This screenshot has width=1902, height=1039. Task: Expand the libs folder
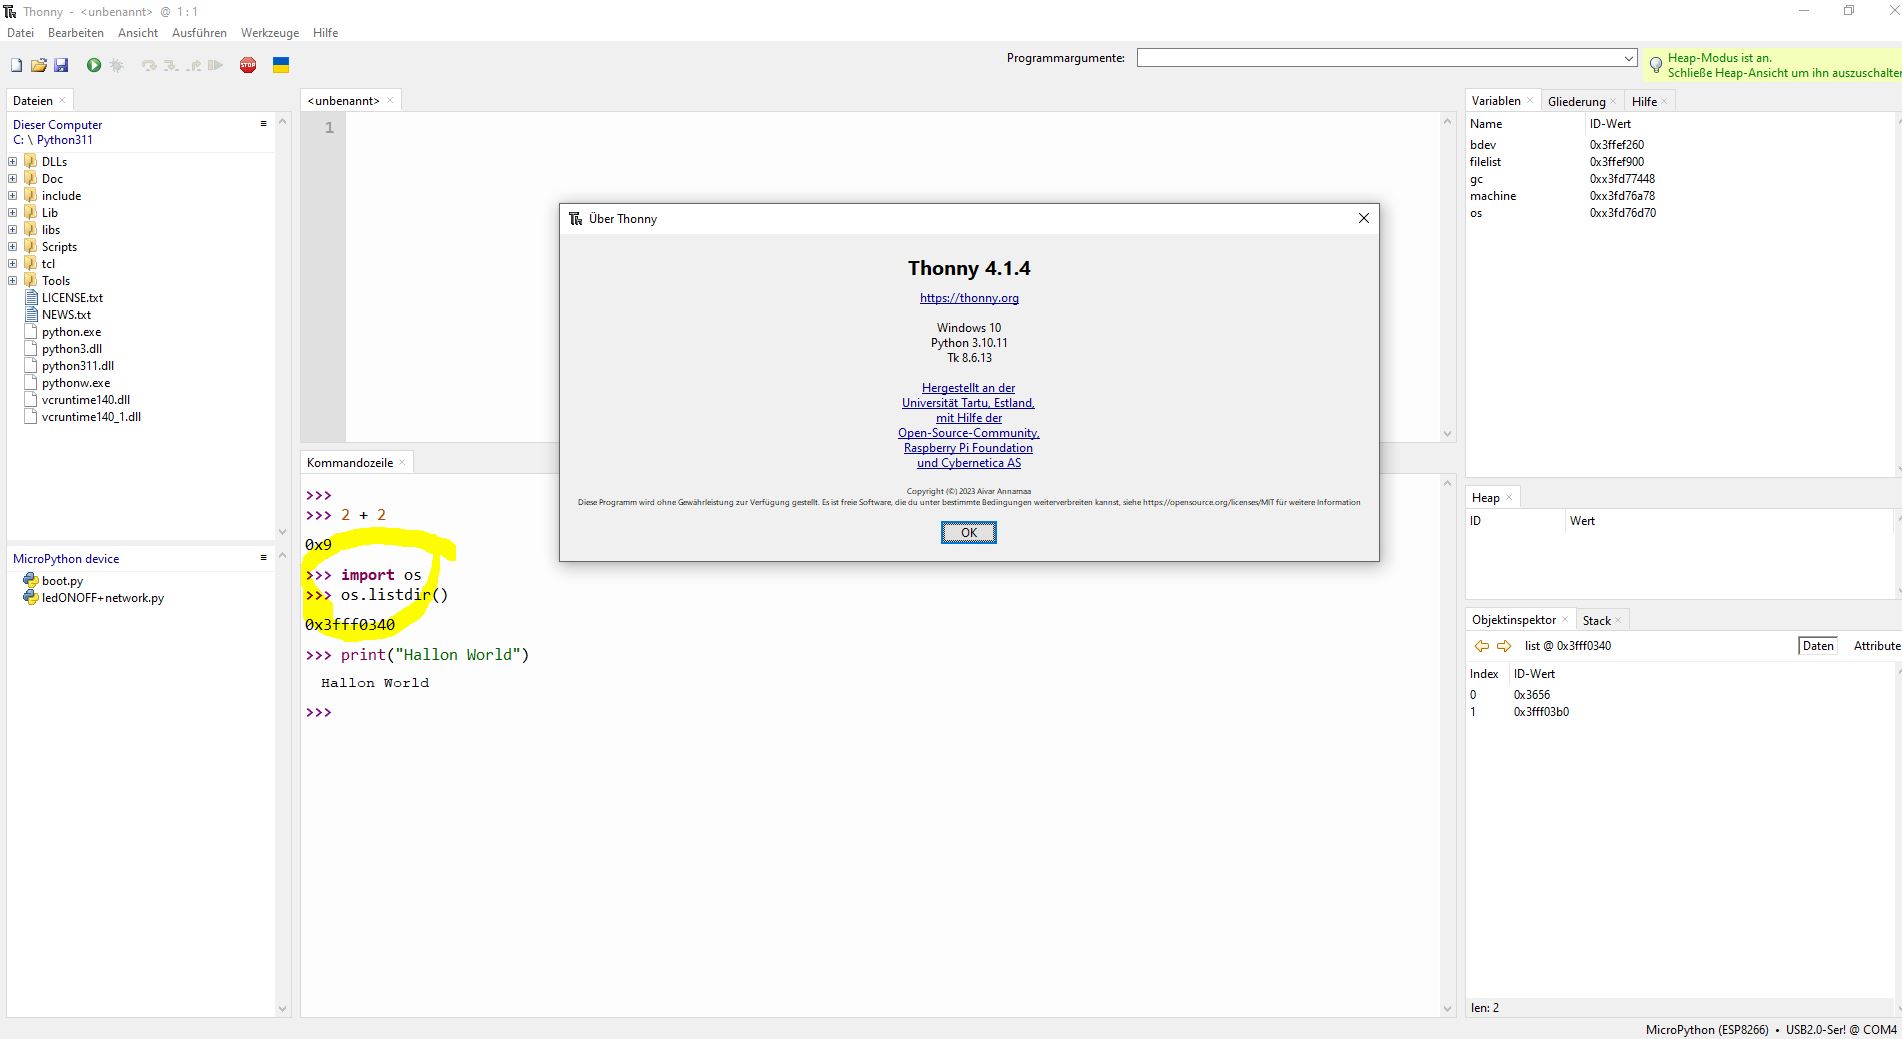13,229
